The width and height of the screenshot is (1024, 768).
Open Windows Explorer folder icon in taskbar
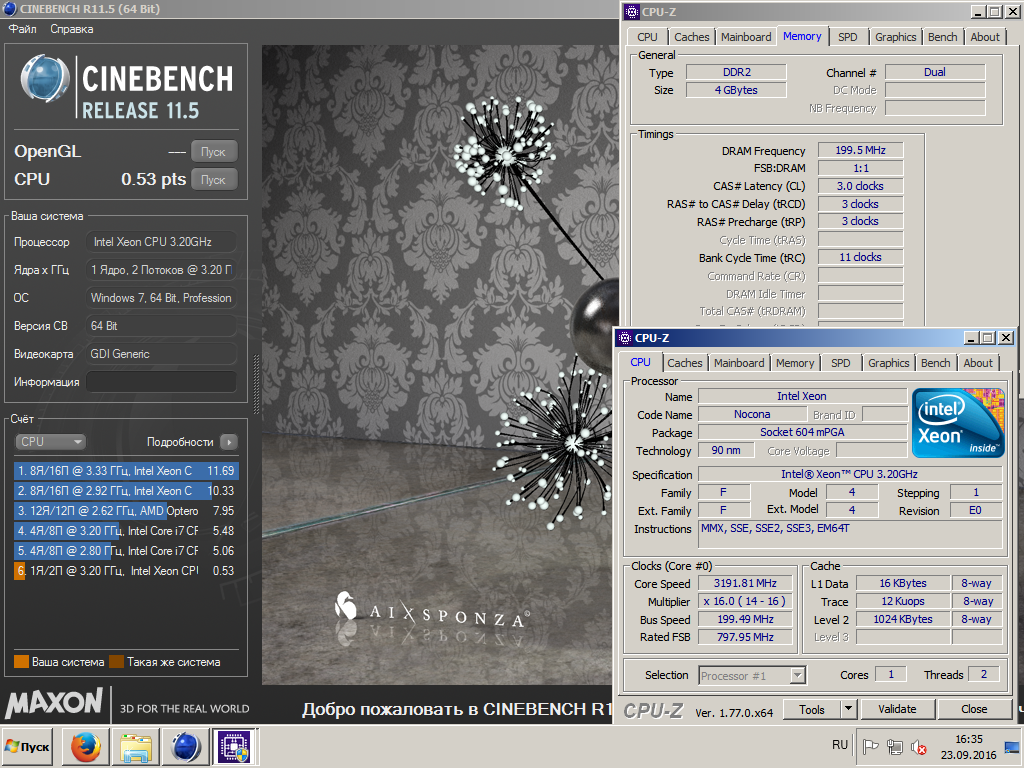pos(136,746)
